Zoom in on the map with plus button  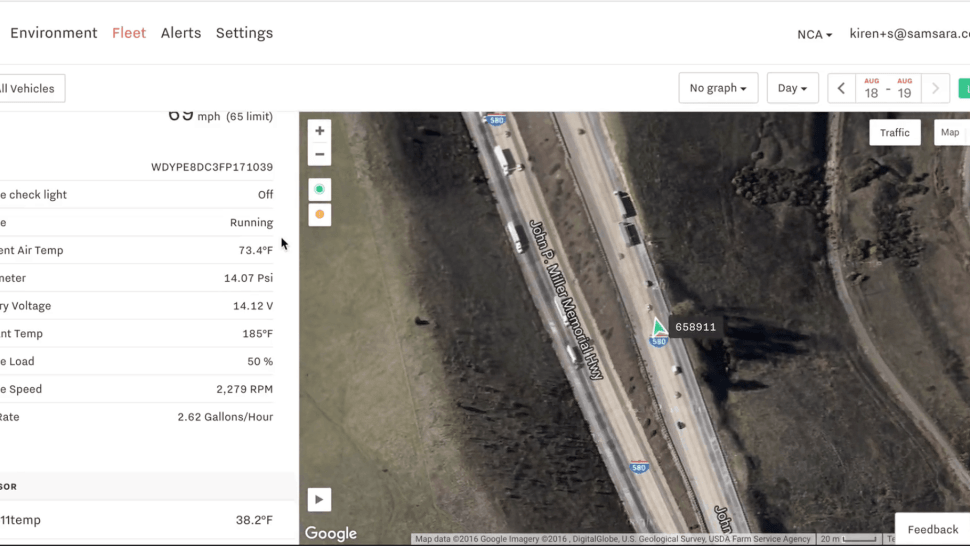pyautogui.click(x=319, y=130)
